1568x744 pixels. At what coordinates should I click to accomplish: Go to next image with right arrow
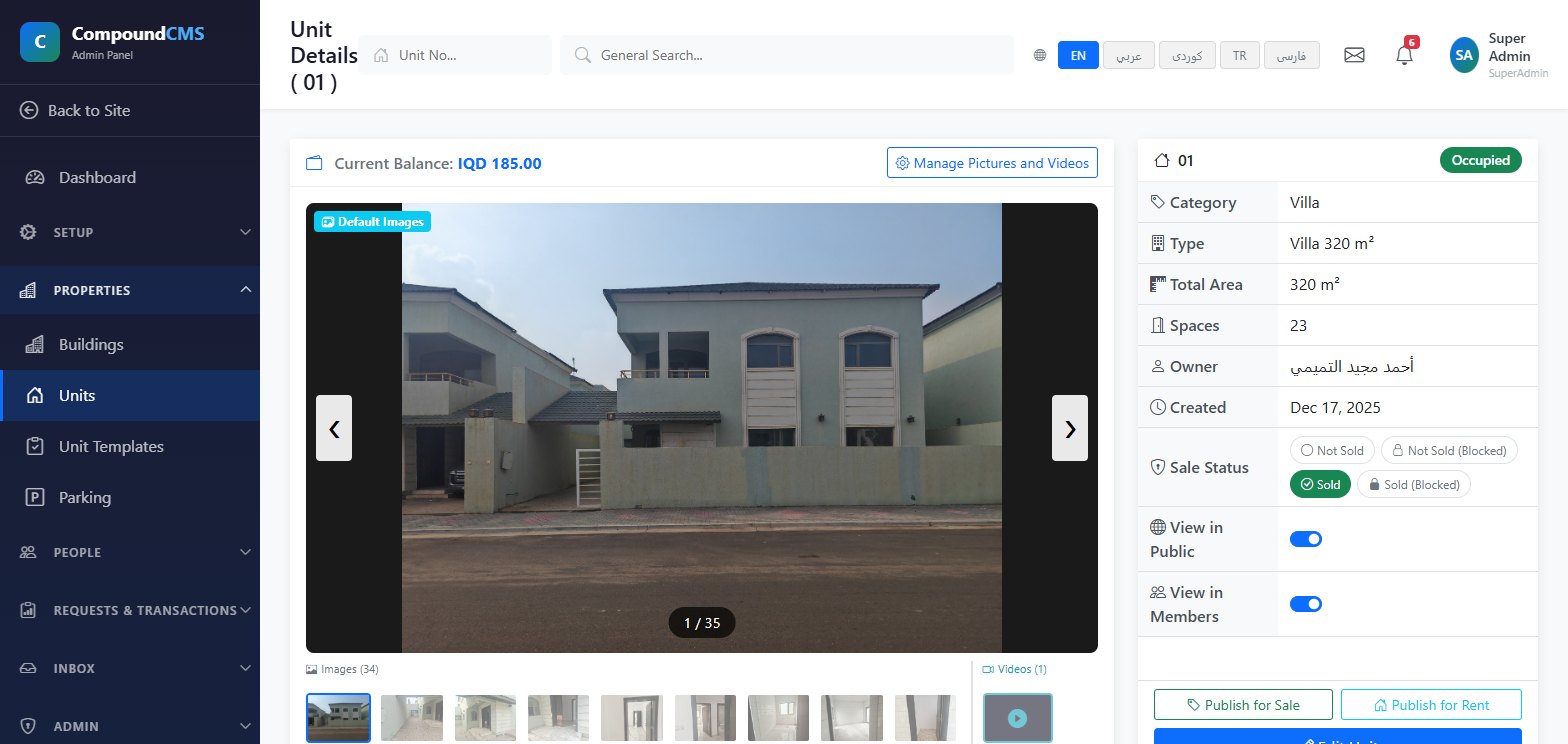click(x=1070, y=428)
